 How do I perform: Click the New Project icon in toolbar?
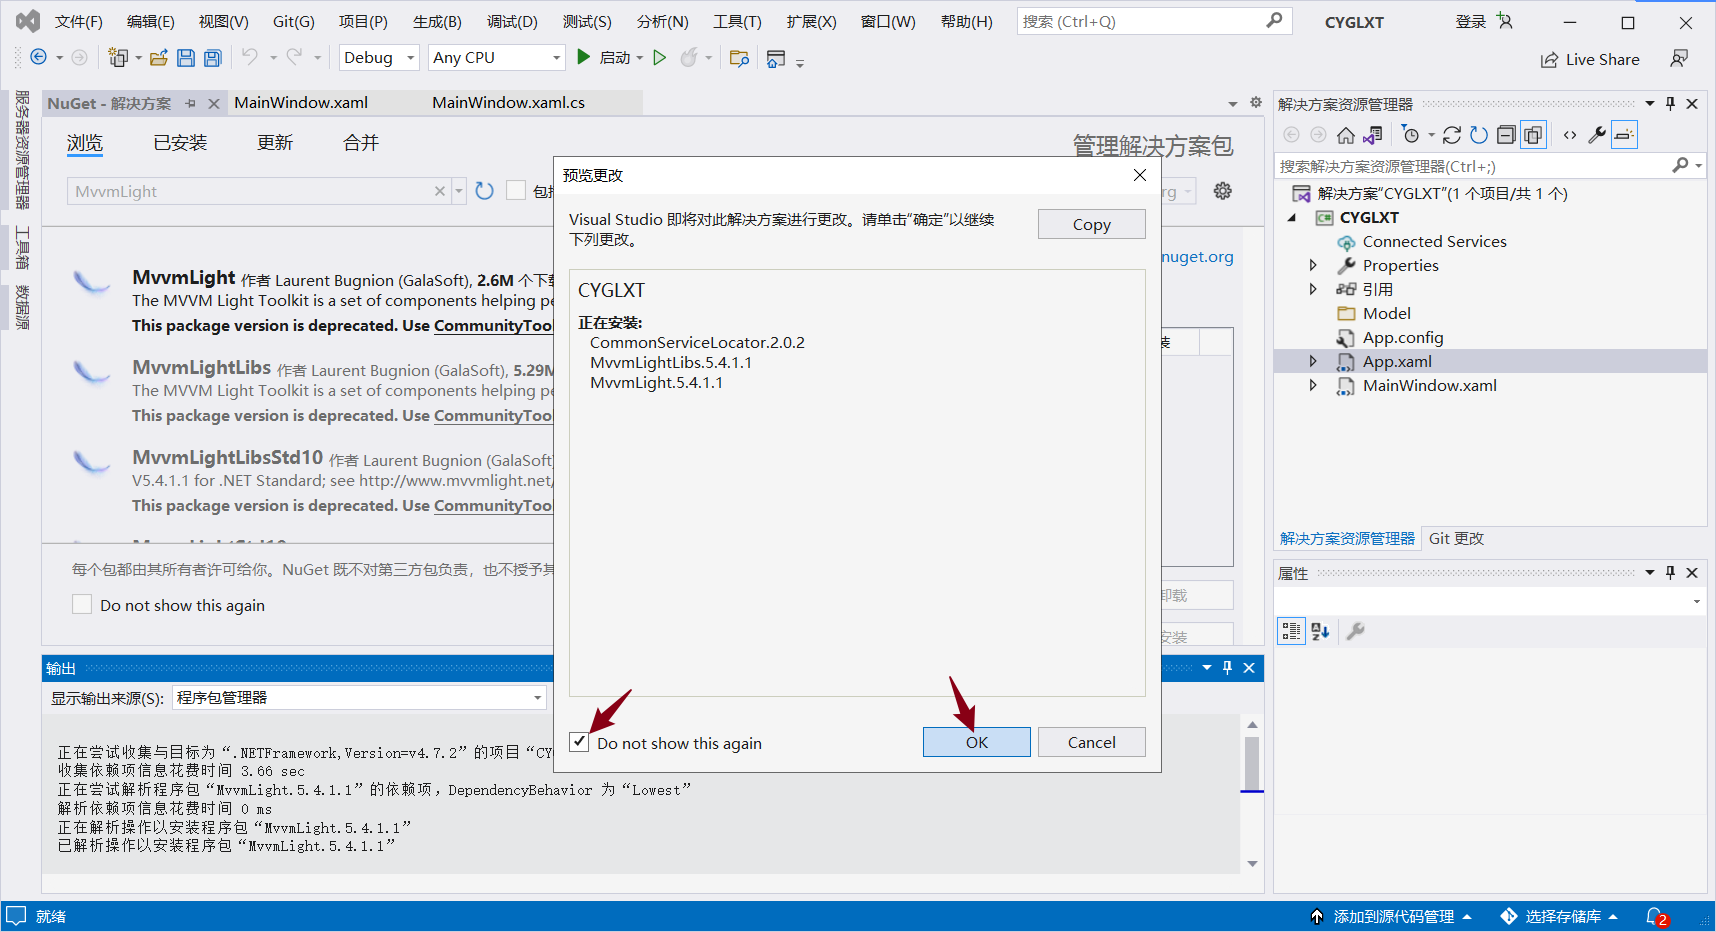(x=118, y=58)
